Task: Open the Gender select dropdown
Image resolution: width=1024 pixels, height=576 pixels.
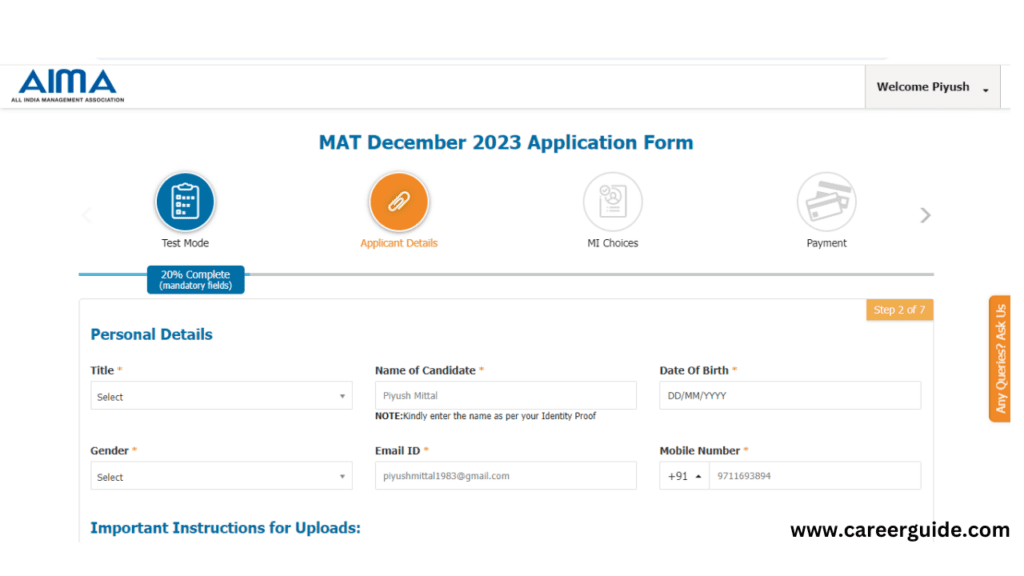Action: (x=221, y=476)
